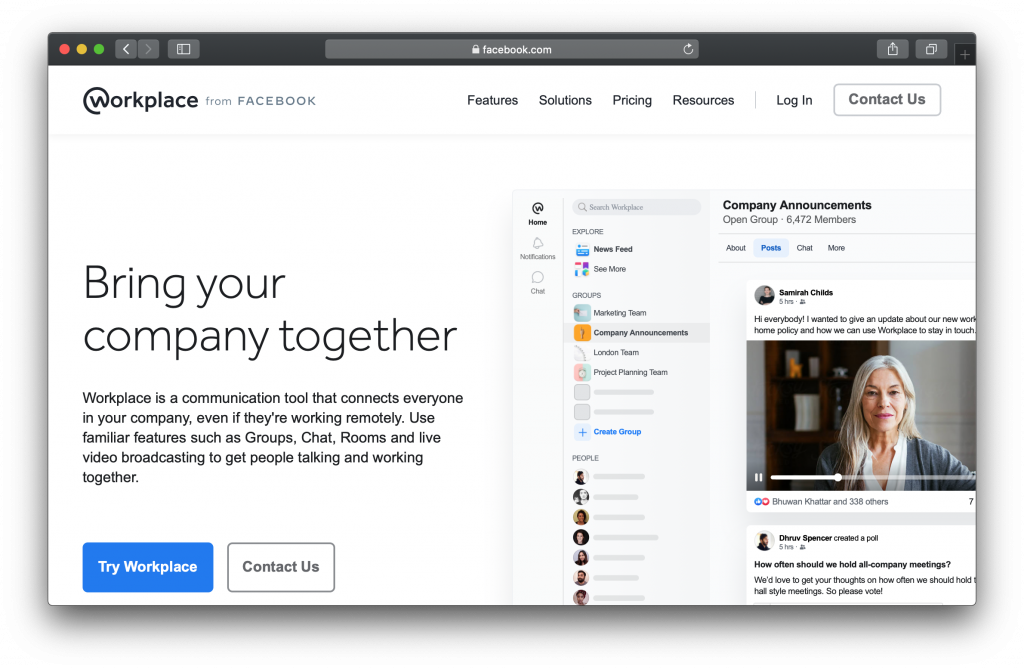Viewport: 1024px width, 669px height.
Task: Go forward with Safari forward arrow
Action: click(x=148, y=49)
